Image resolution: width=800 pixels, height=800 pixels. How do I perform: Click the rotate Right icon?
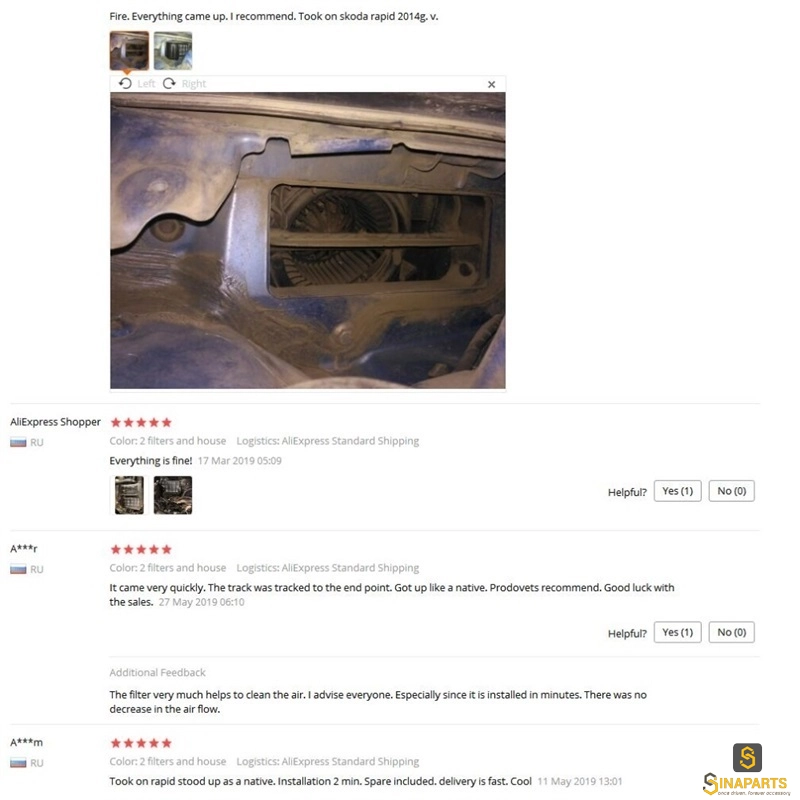[x=169, y=83]
